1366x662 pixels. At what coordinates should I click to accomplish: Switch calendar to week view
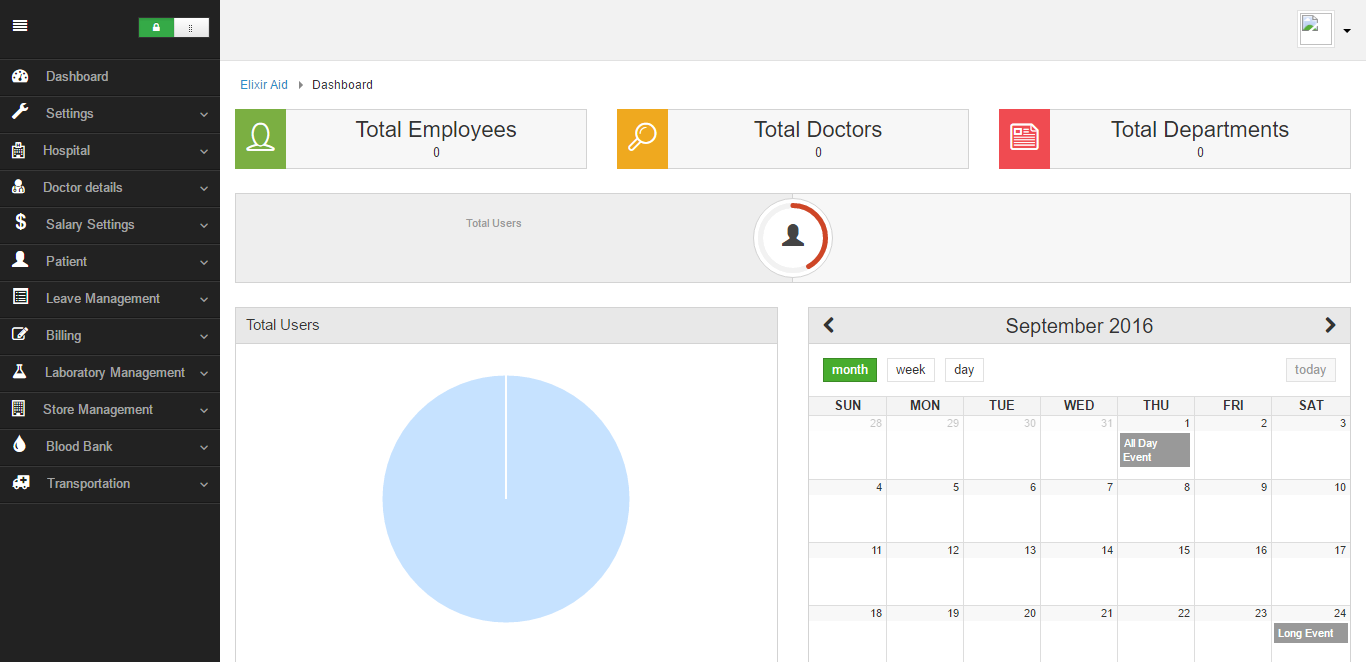(910, 369)
